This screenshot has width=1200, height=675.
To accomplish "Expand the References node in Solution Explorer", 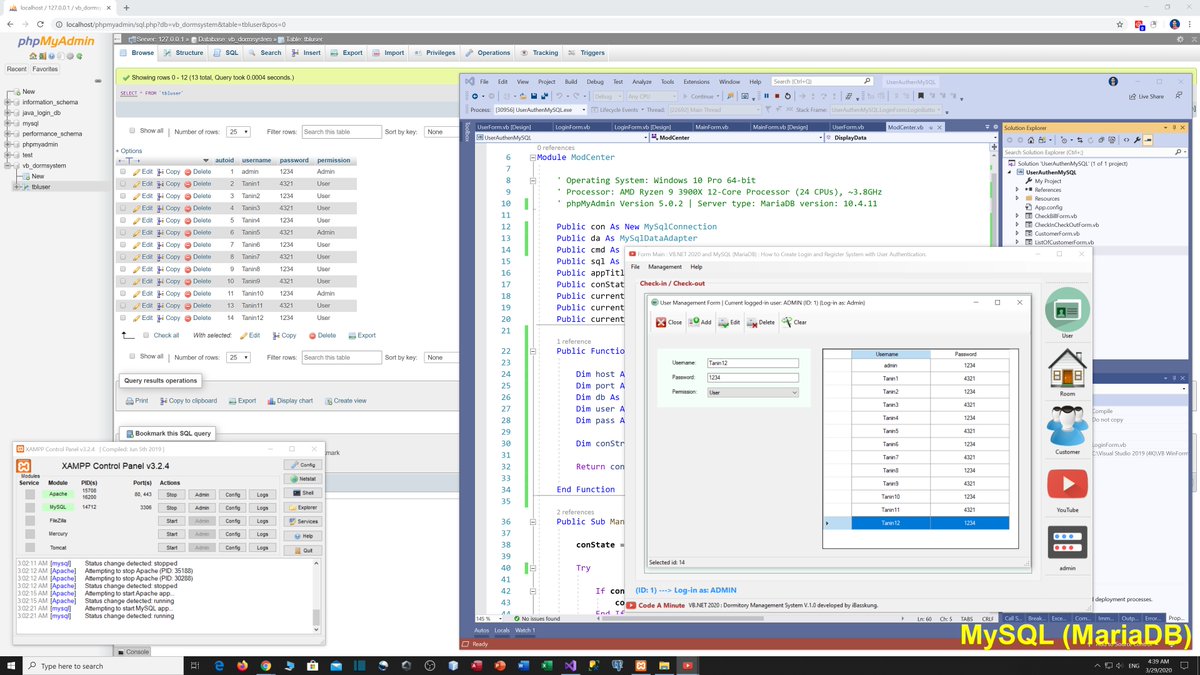I will [x=1018, y=189].
